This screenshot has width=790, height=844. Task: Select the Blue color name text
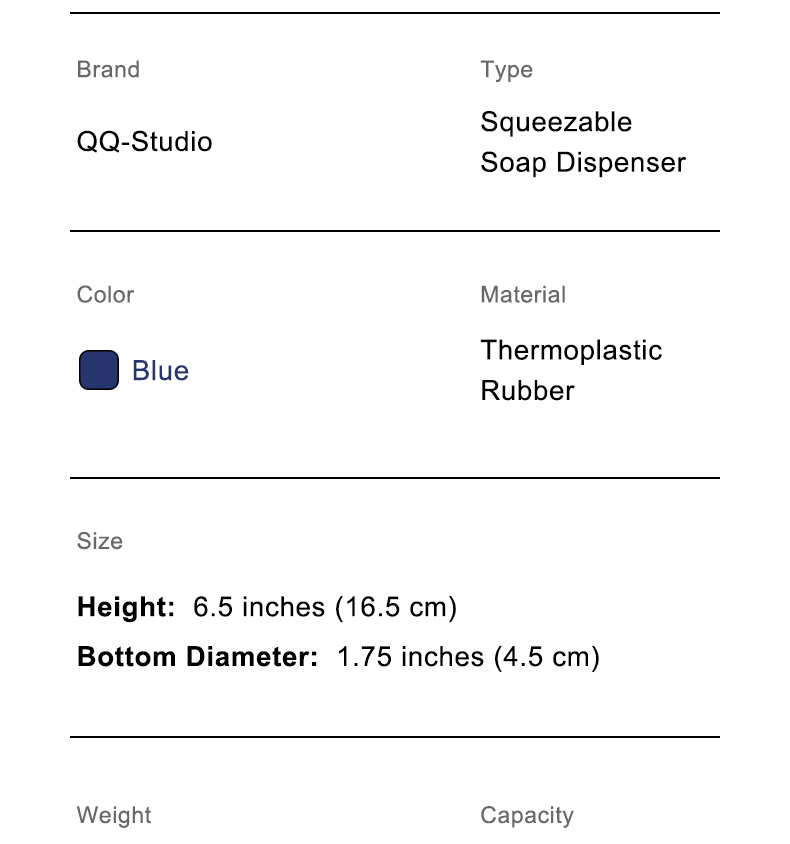(160, 371)
